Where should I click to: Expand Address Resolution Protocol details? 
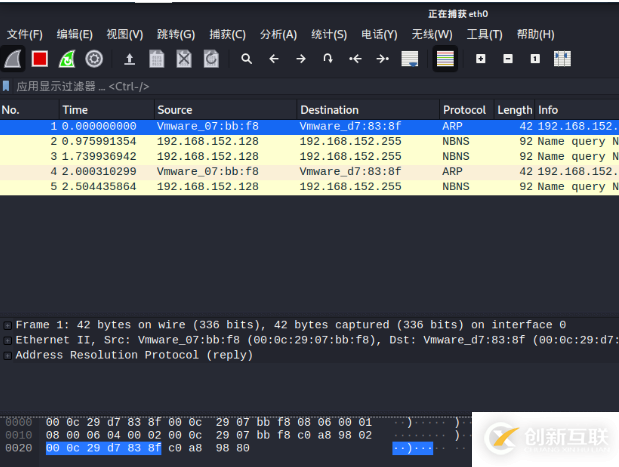pyautogui.click(x=8, y=356)
